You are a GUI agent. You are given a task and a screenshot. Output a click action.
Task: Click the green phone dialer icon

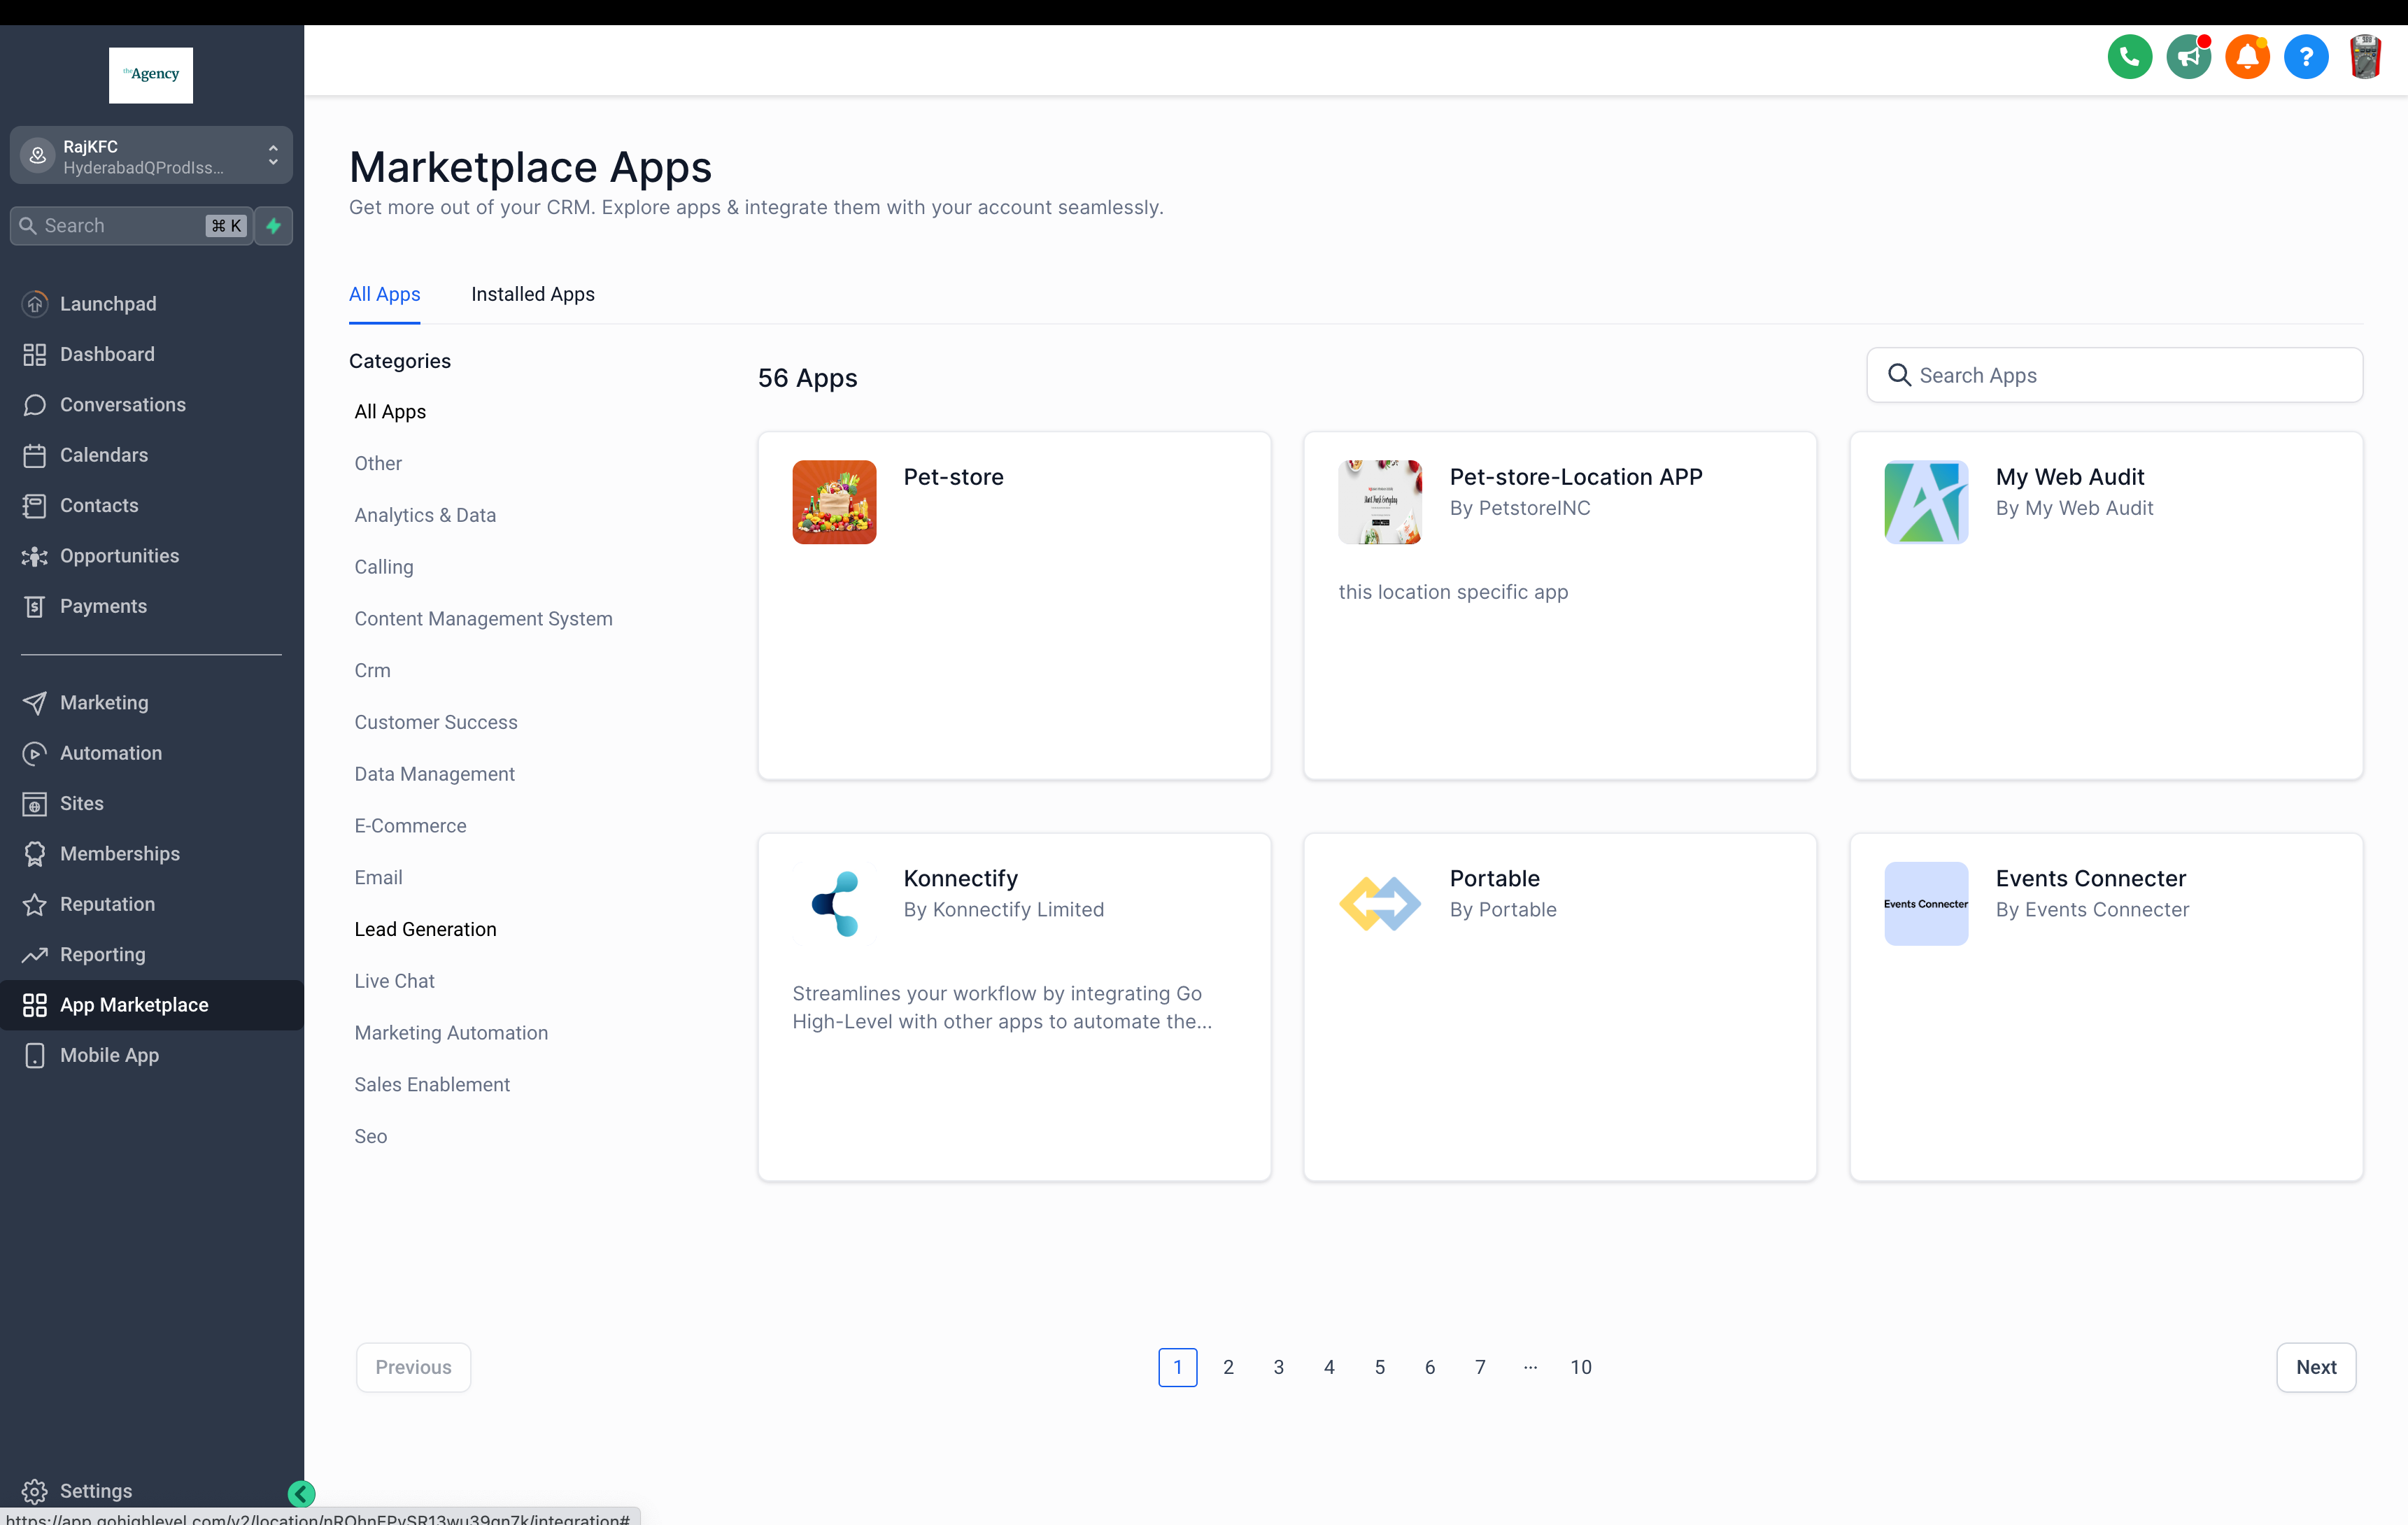[x=2129, y=57]
